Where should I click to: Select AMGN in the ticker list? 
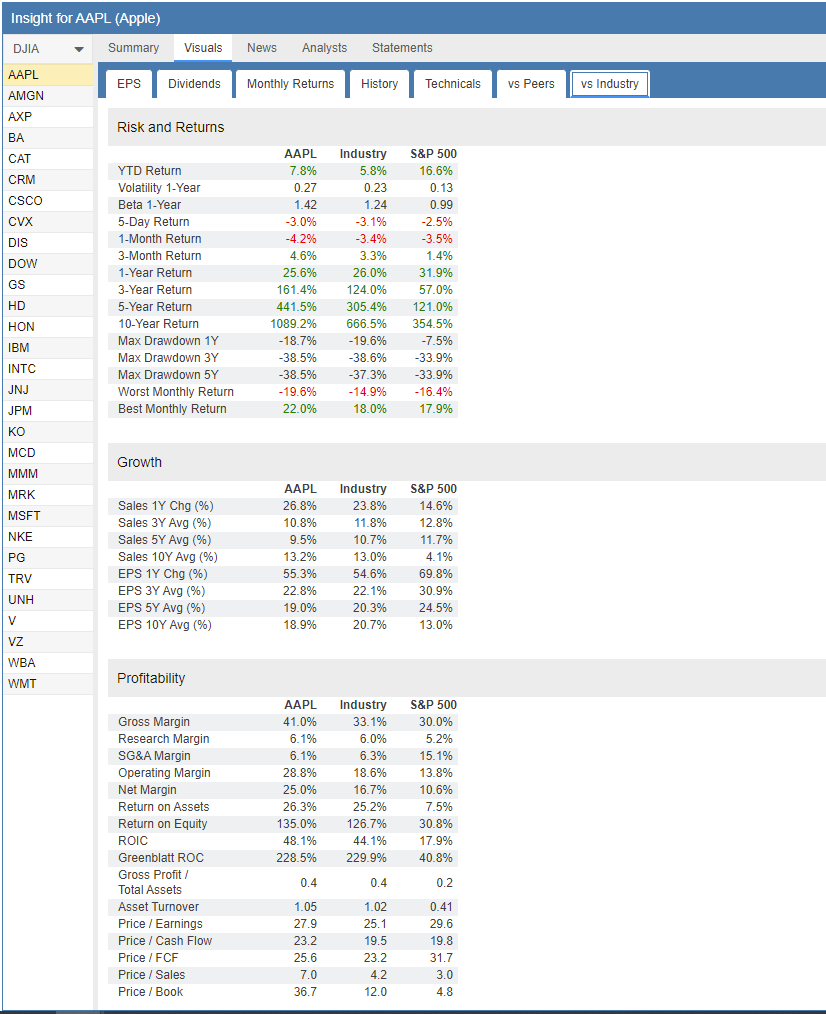[48, 96]
